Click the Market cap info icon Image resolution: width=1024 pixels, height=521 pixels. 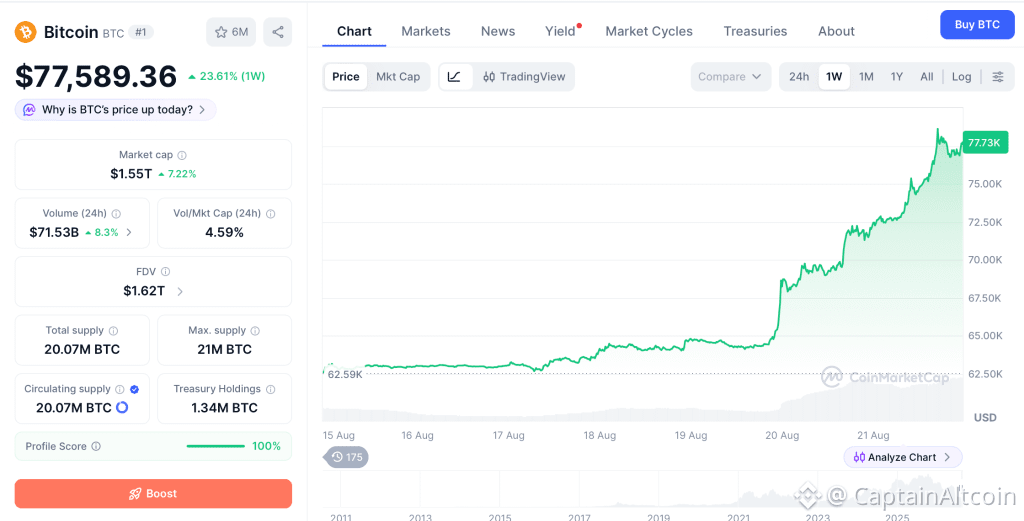pyautogui.click(x=182, y=155)
